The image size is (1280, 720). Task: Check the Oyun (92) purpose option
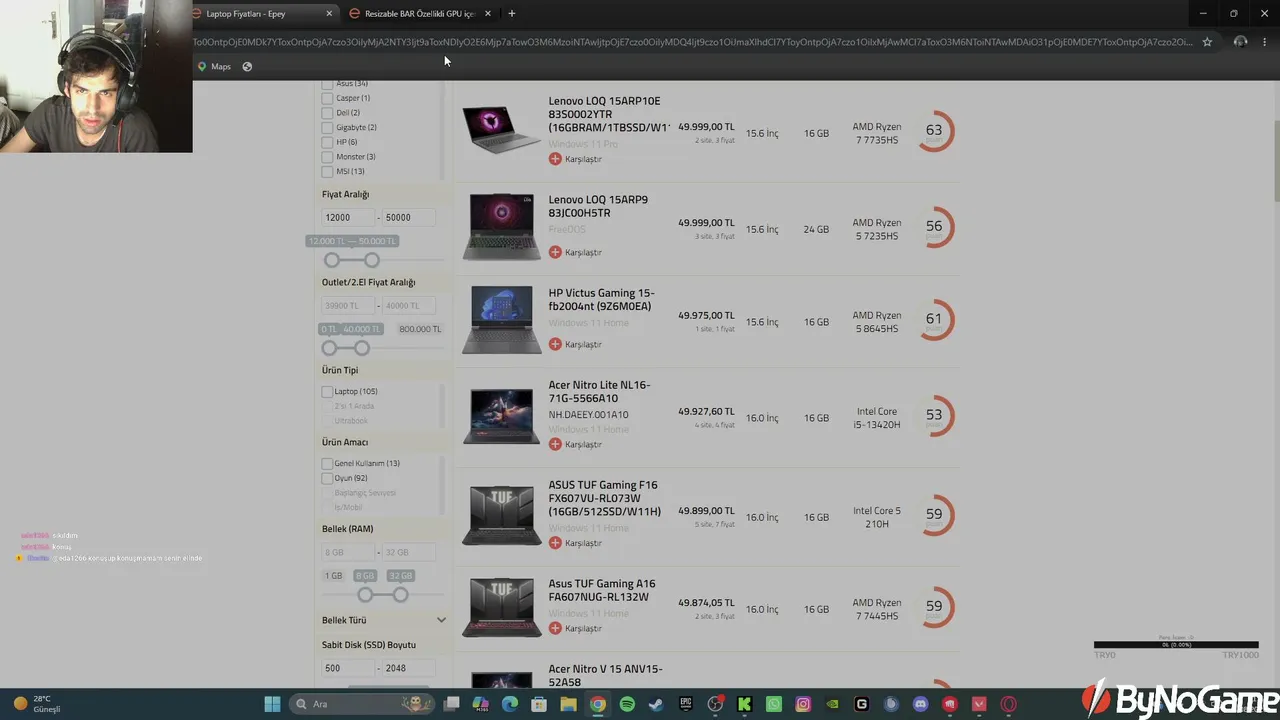(x=327, y=479)
